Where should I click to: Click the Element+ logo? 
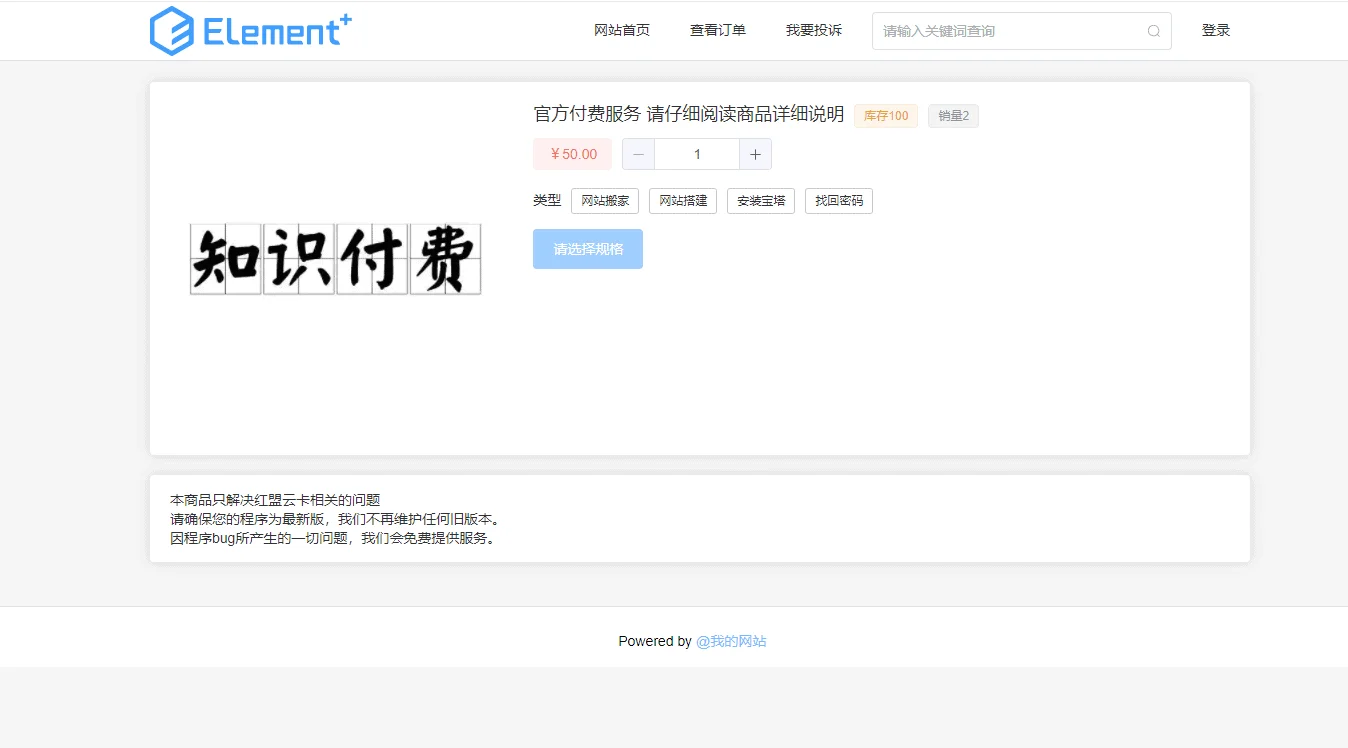point(250,30)
